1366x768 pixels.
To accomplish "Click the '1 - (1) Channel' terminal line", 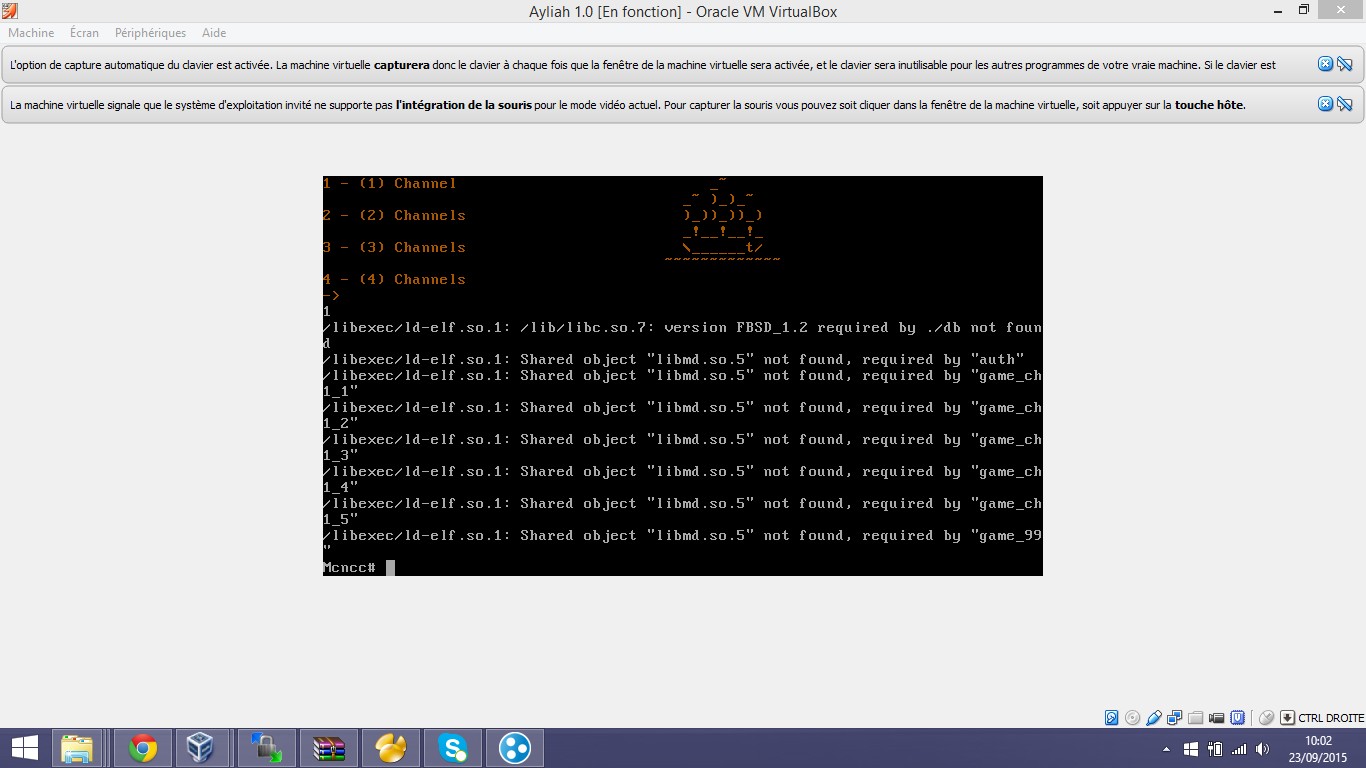I will [390, 184].
